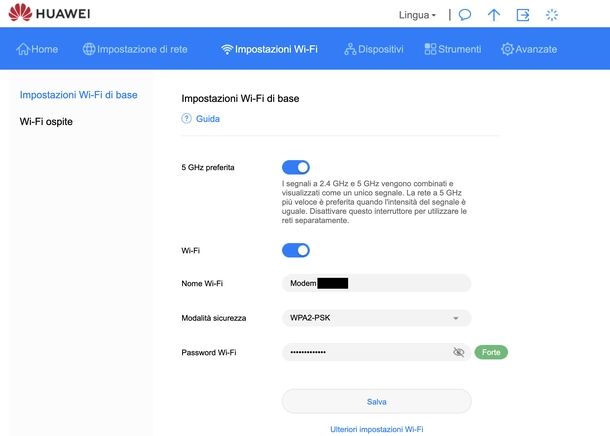The image size is (610, 436).
Task: Click the spinning restart icon
Action: [552, 15]
